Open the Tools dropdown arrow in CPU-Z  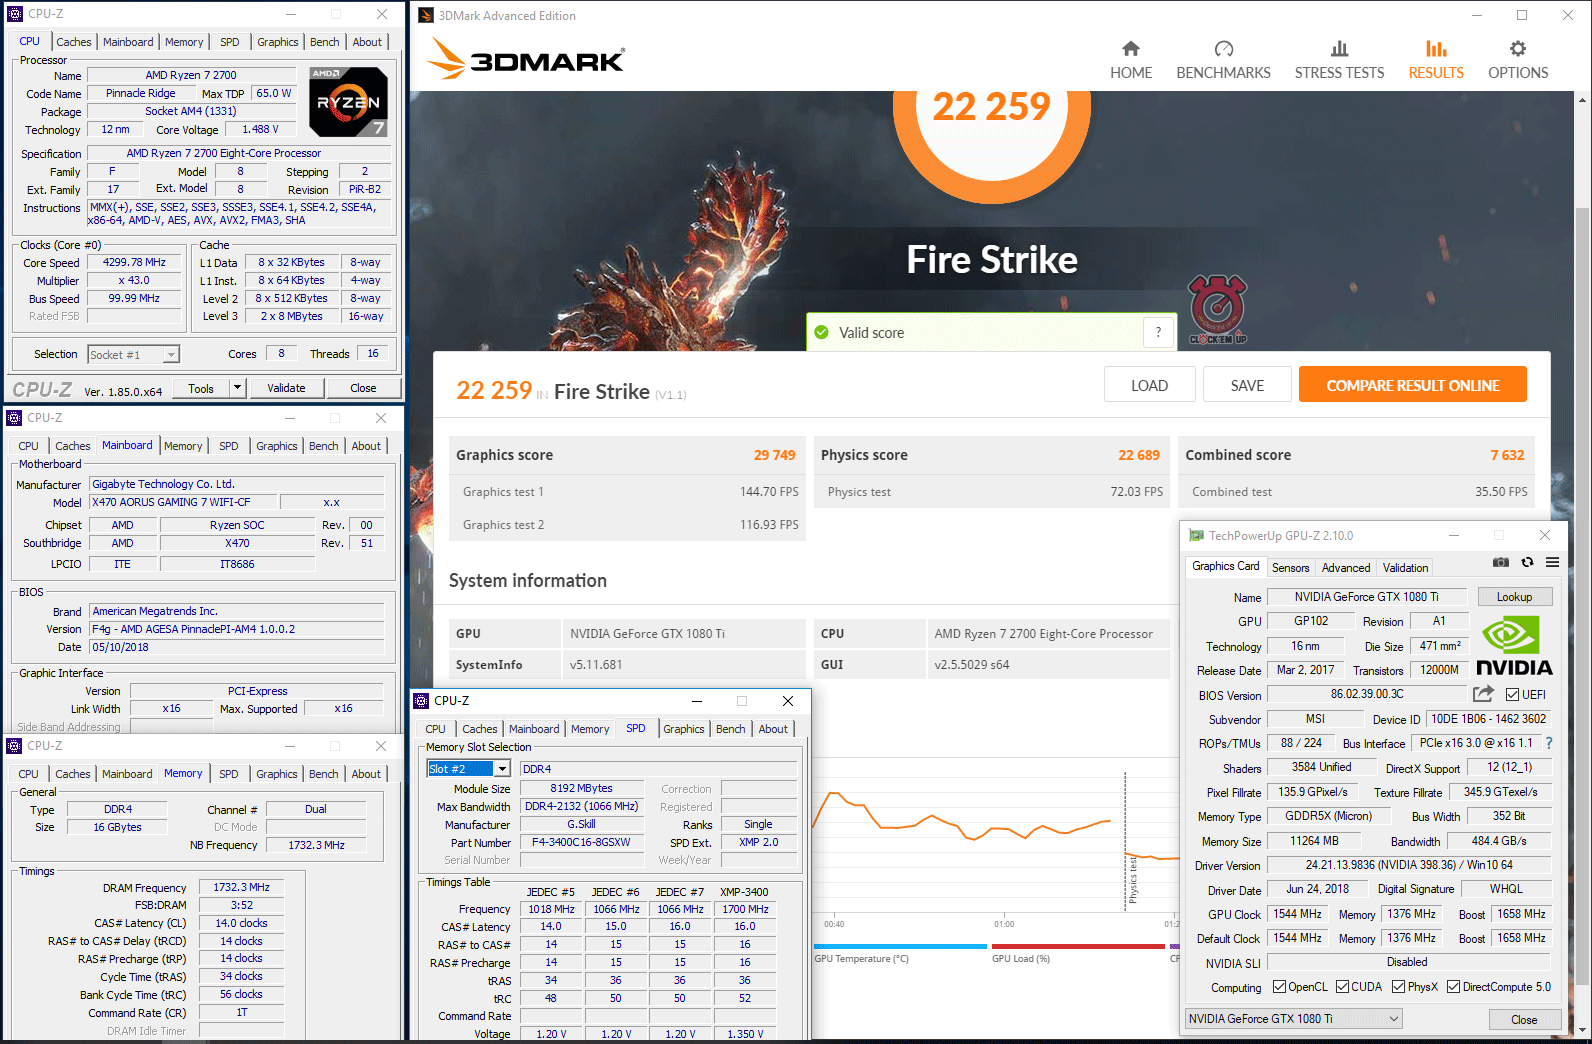237,388
